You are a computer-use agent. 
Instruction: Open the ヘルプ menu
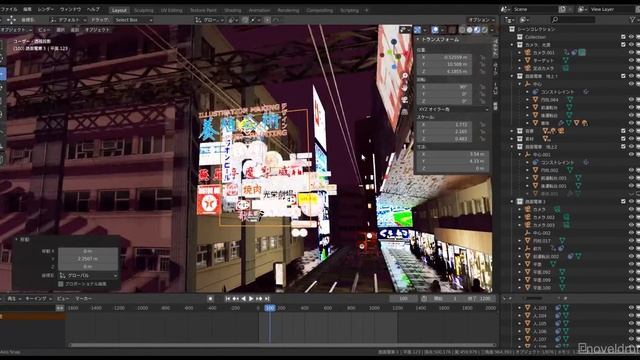click(93, 9)
